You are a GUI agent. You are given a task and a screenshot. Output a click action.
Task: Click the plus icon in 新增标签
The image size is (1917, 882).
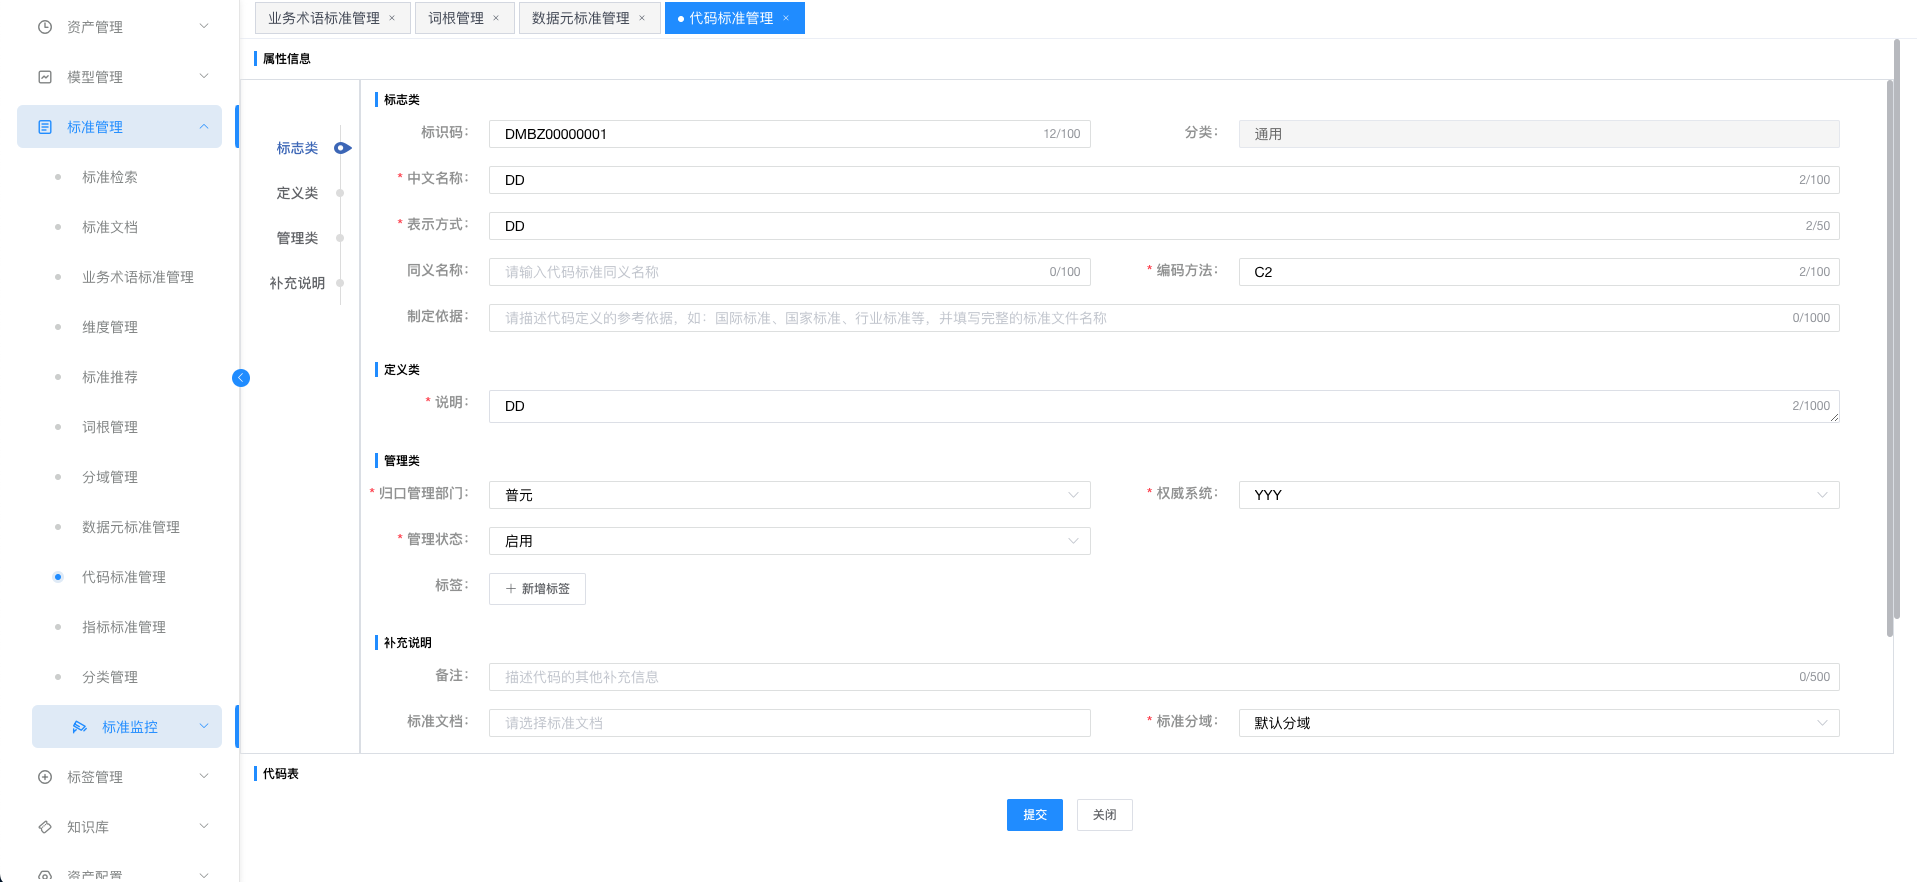(x=511, y=589)
